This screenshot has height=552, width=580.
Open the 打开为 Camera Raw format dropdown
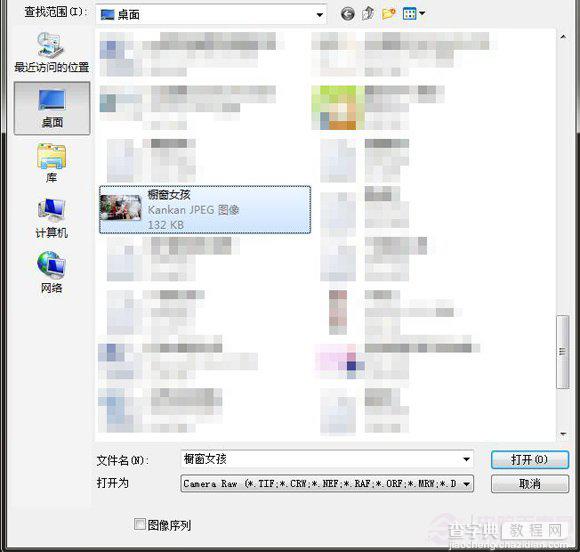(327, 484)
